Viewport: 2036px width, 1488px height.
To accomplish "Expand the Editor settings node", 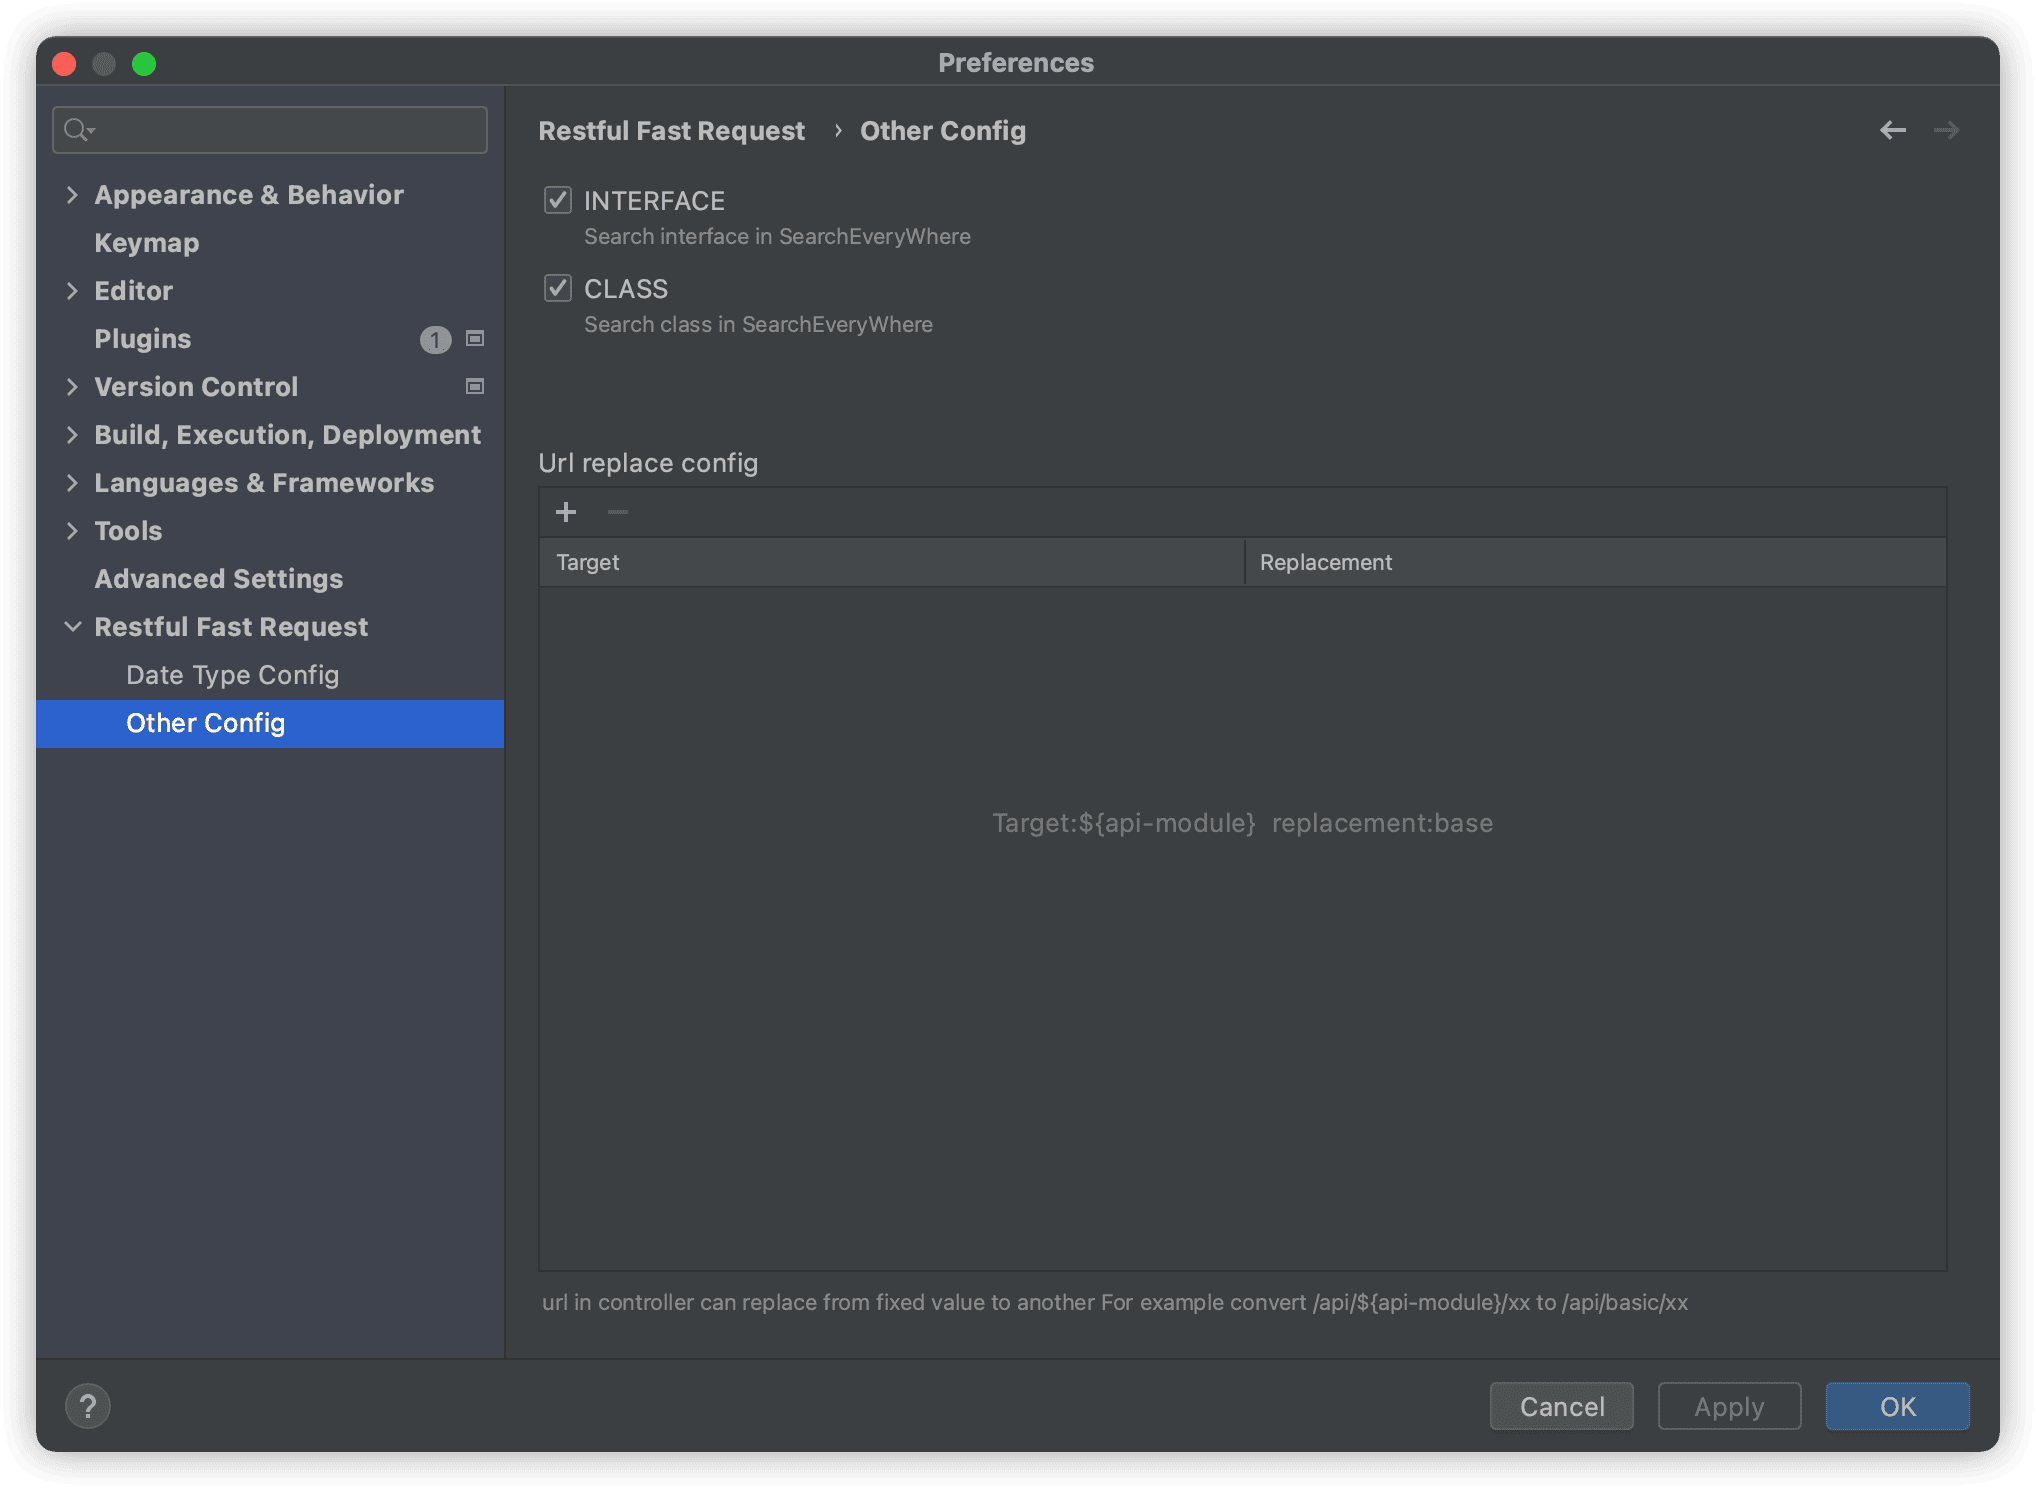I will 72,291.
